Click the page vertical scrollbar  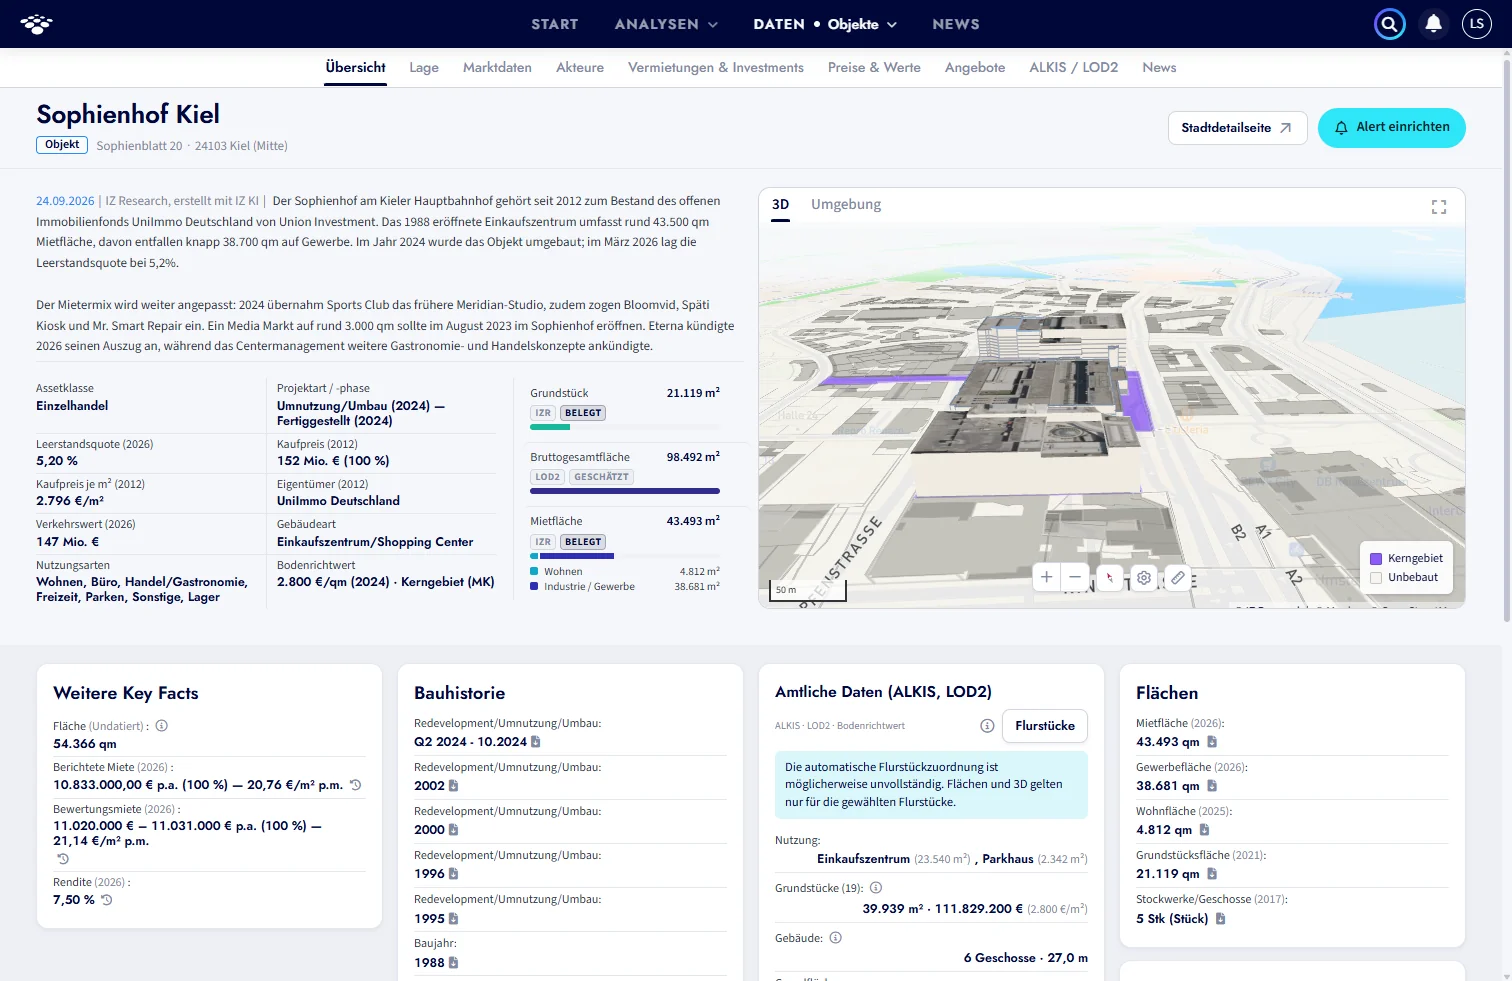1506,340
